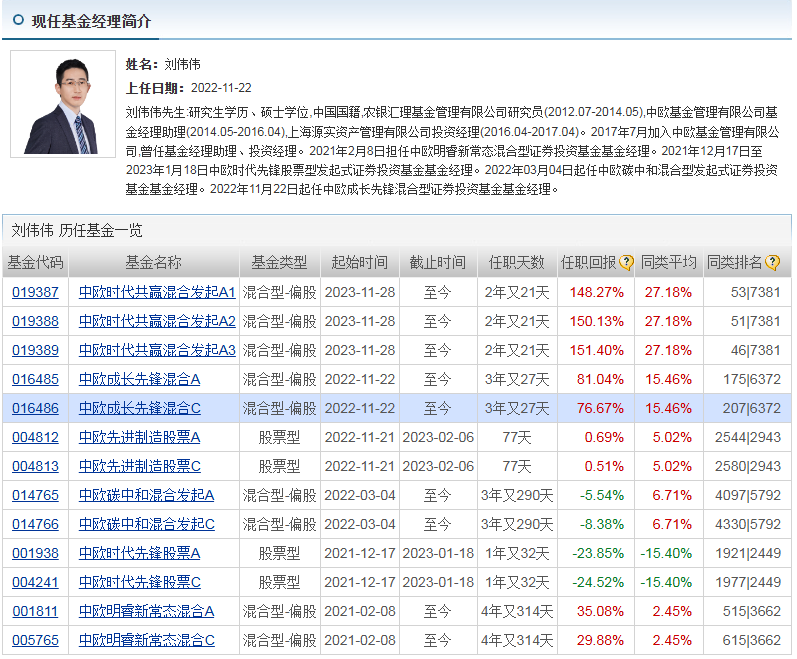Image resolution: width=797 pixels, height=659 pixels.
Task: Open fund code link 005765
Action: tap(35, 640)
